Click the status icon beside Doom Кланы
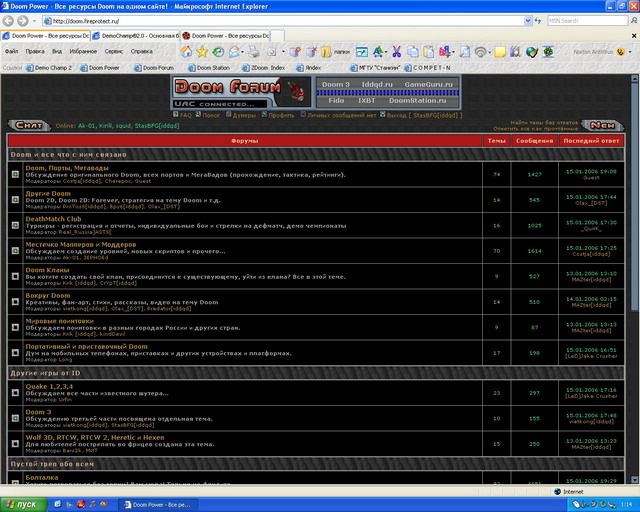The image size is (640, 512). pyautogui.click(x=15, y=275)
